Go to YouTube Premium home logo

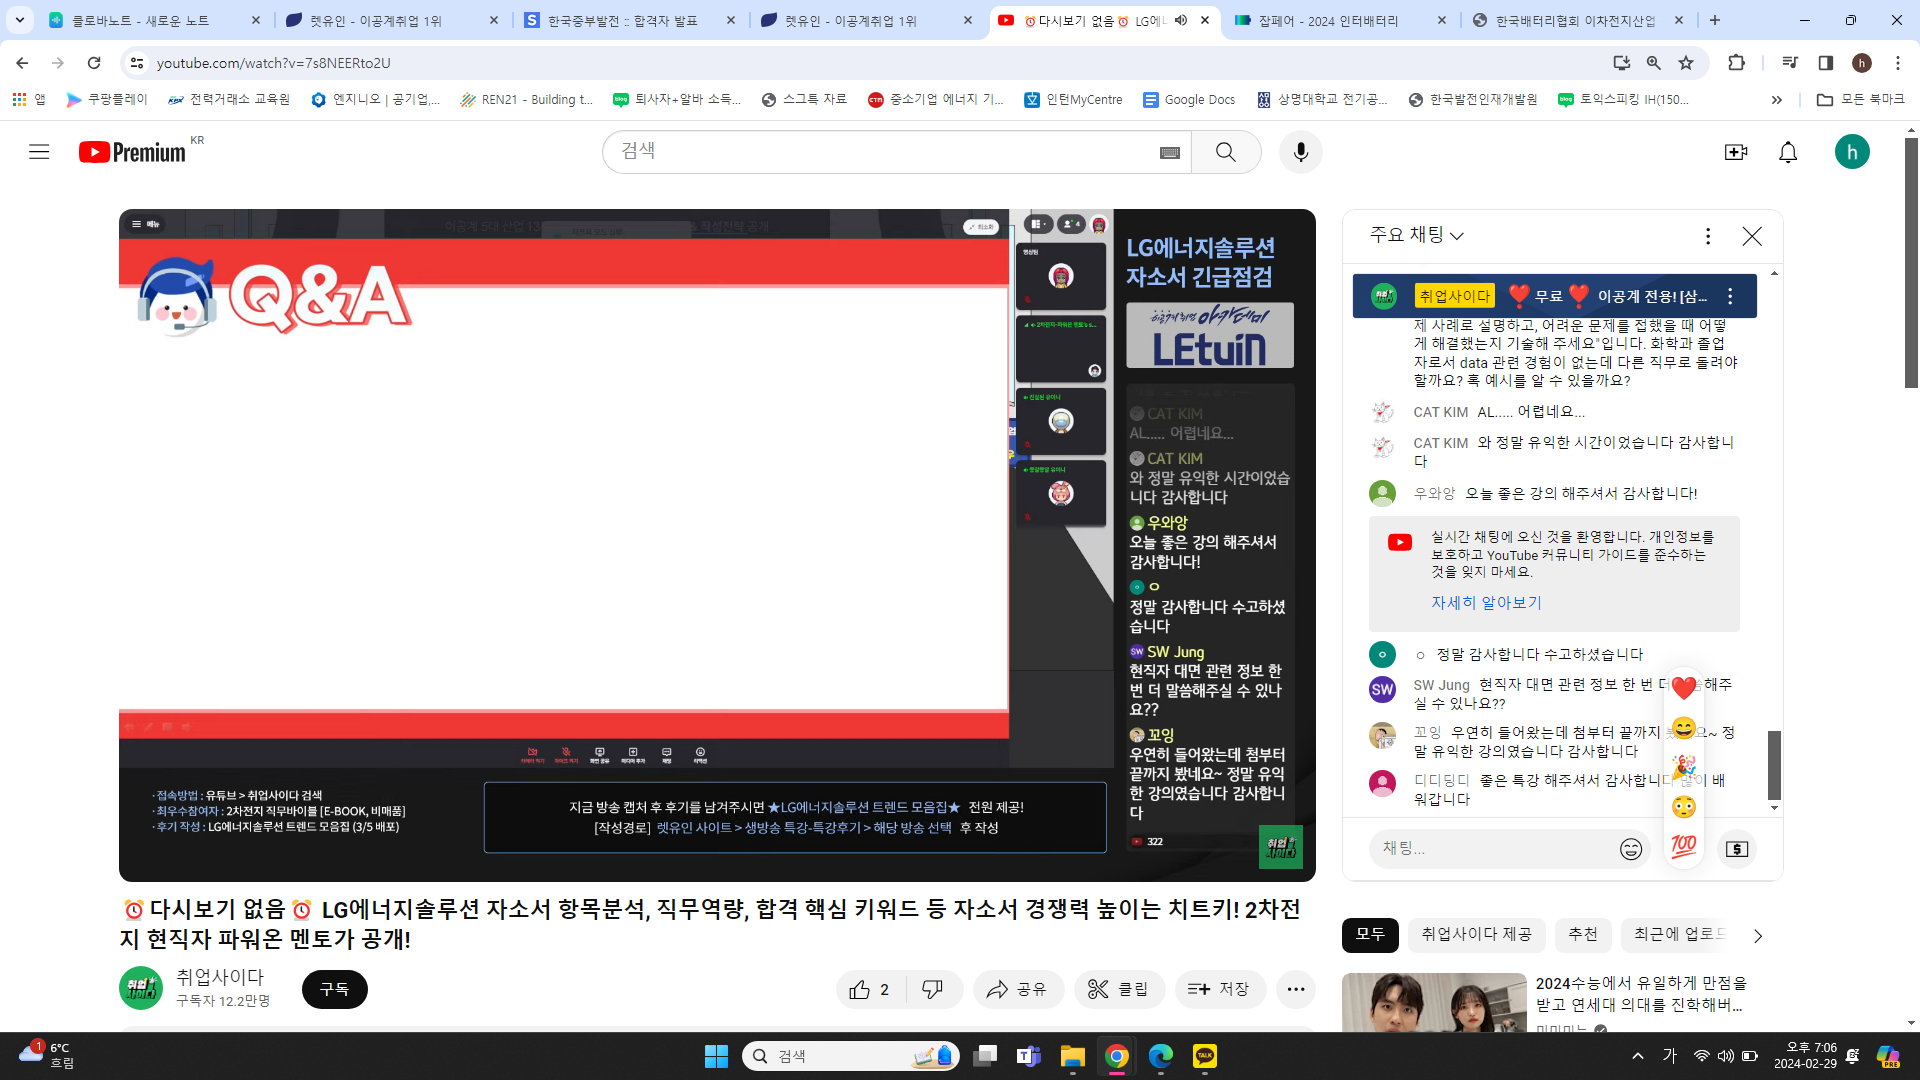pyautogui.click(x=132, y=152)
